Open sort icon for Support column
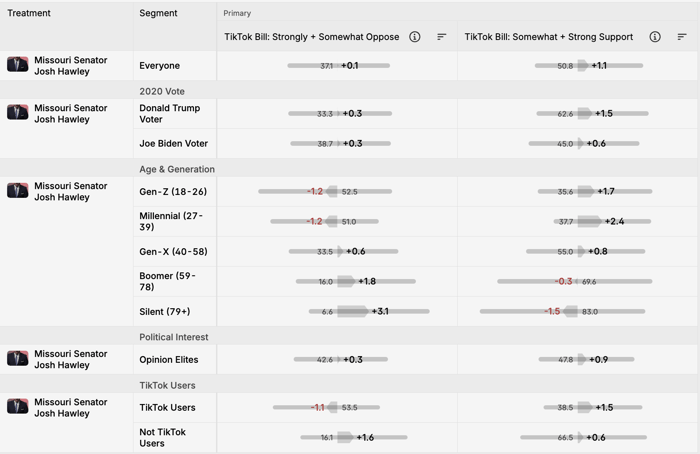700x454 pixels. pyautogui.click(x=682, y=37)
